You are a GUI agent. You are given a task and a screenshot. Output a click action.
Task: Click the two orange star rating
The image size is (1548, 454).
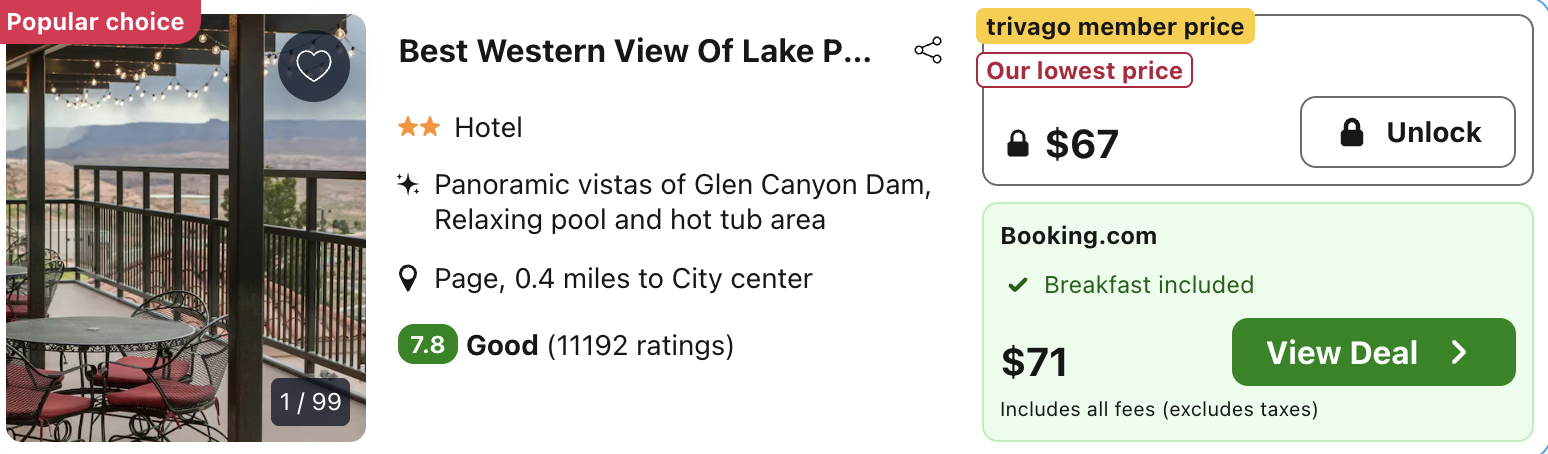(419, 128)
